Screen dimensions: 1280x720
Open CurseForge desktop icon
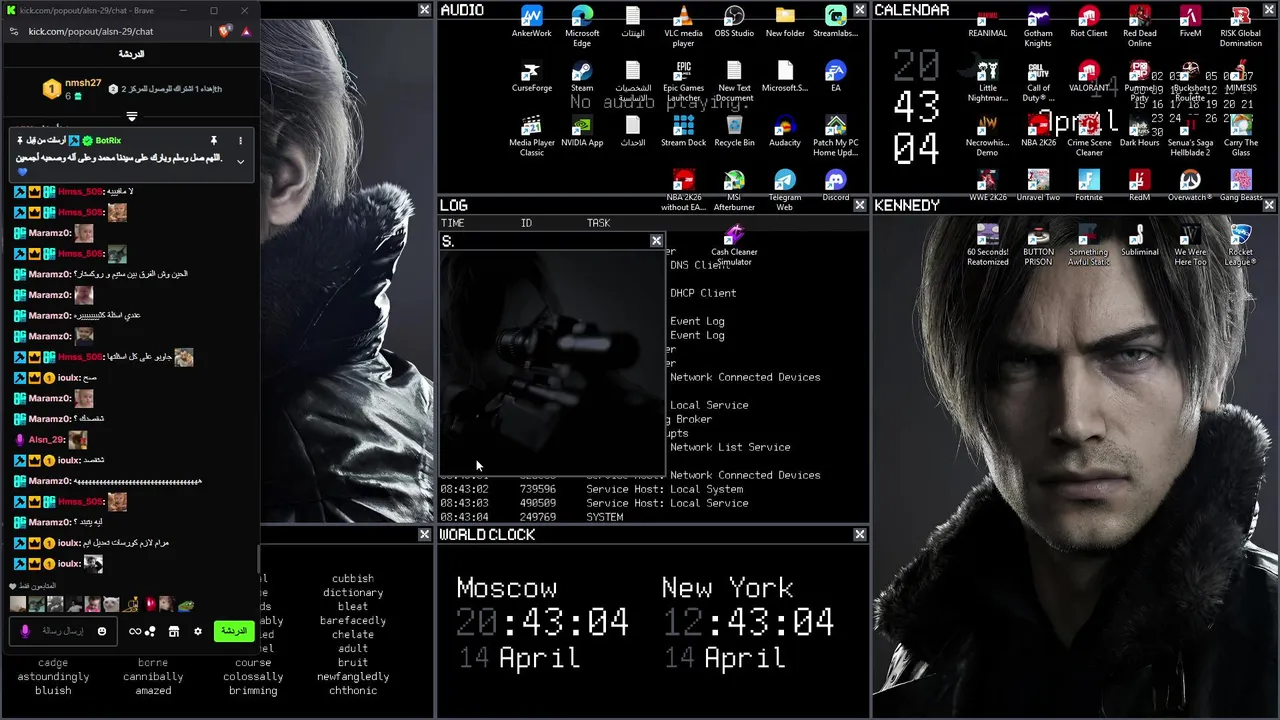pos(531,77)
